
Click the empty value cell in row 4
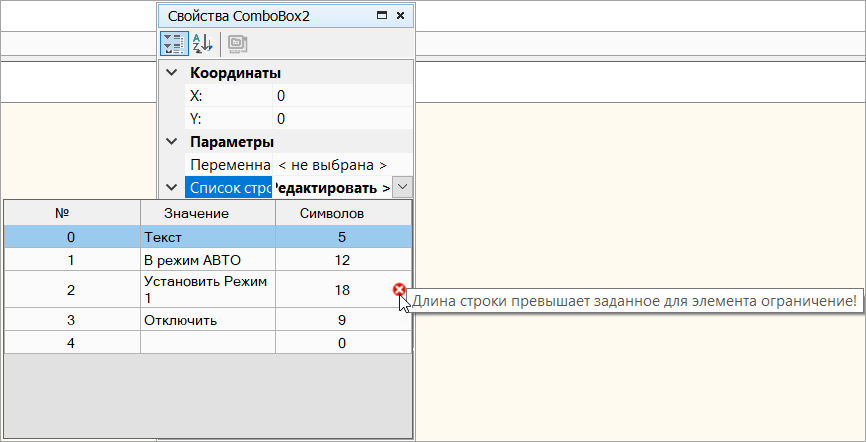pos(205,343)
